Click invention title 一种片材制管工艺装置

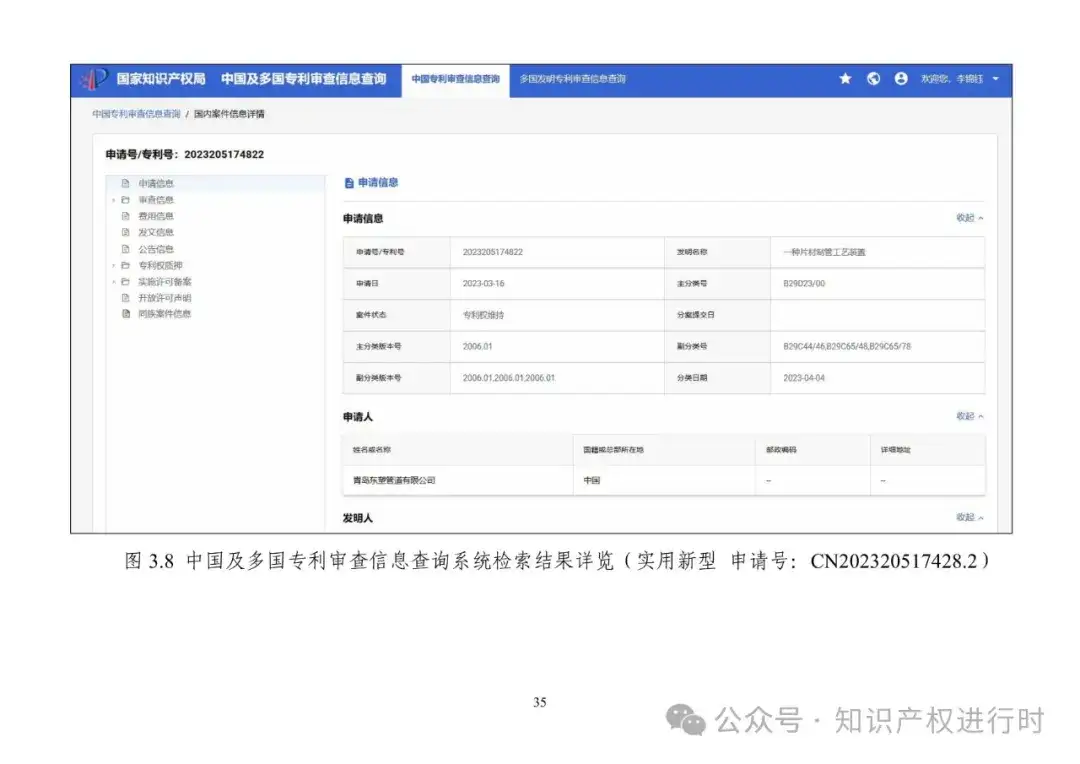824,252
